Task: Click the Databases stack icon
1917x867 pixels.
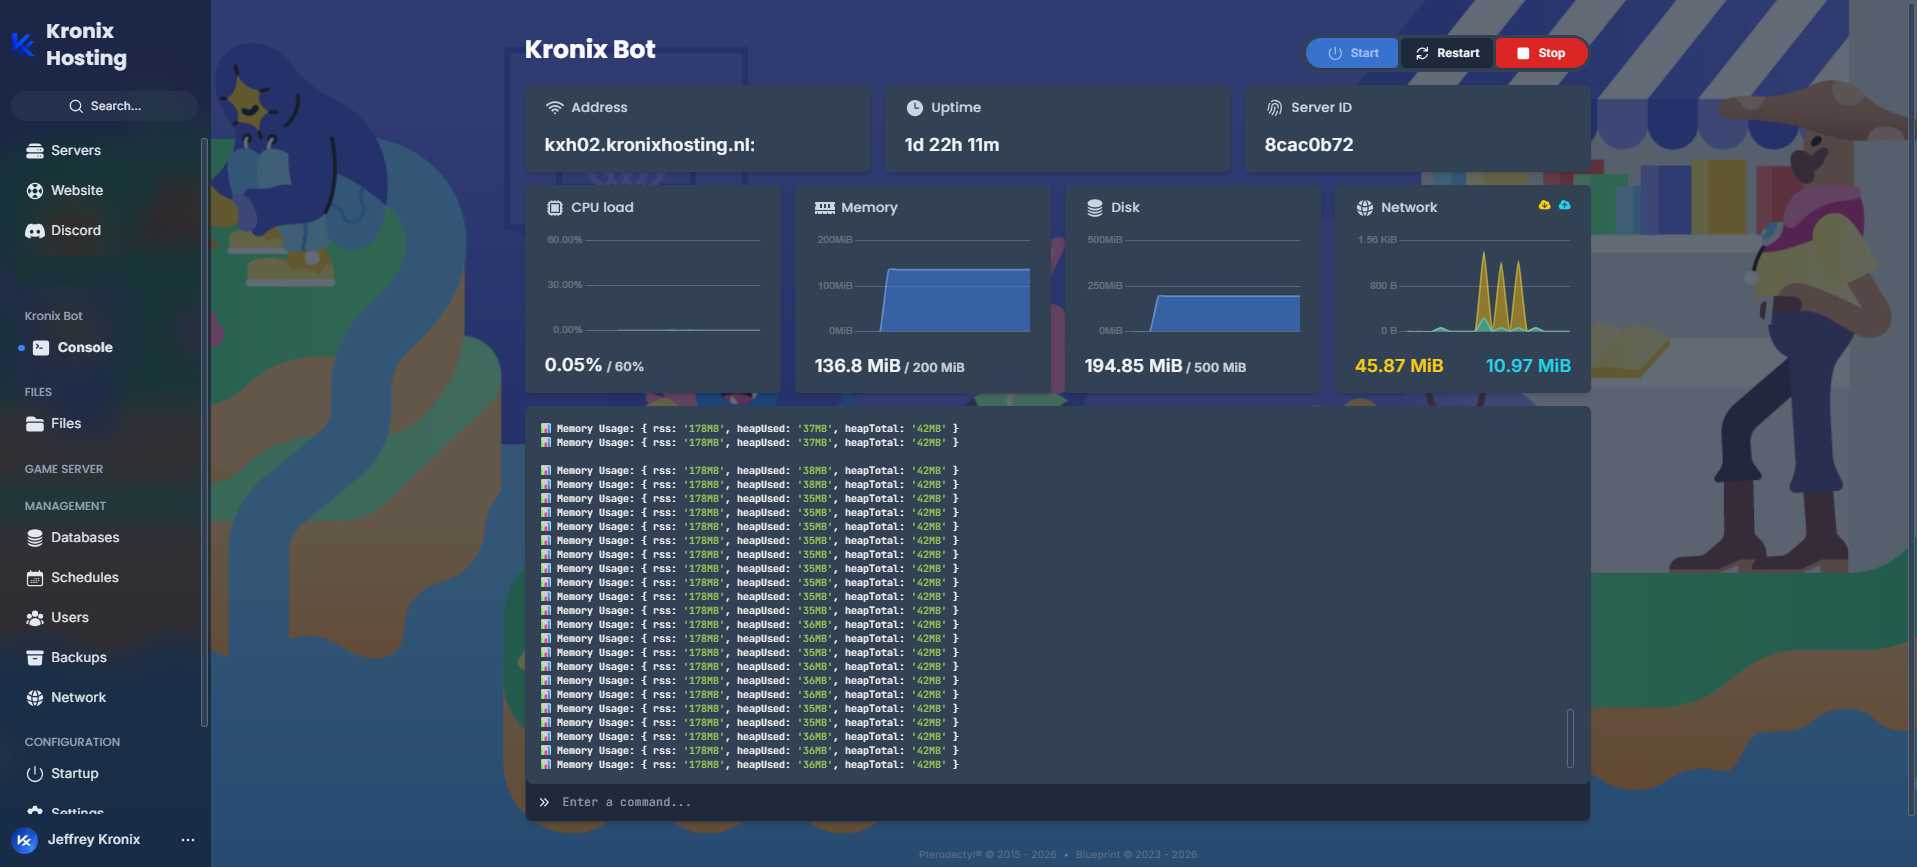Action: point(35,538)
